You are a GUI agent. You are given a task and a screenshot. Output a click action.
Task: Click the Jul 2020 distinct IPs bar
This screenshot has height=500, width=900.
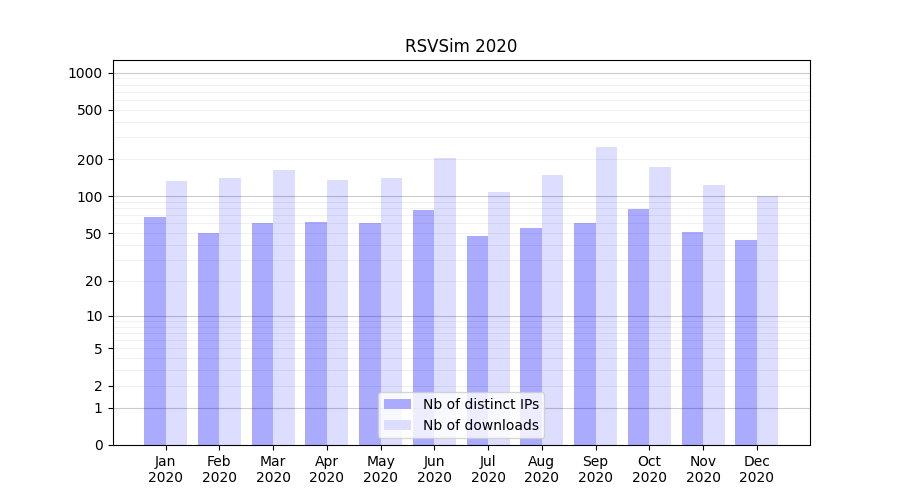[x=477, y=340]
